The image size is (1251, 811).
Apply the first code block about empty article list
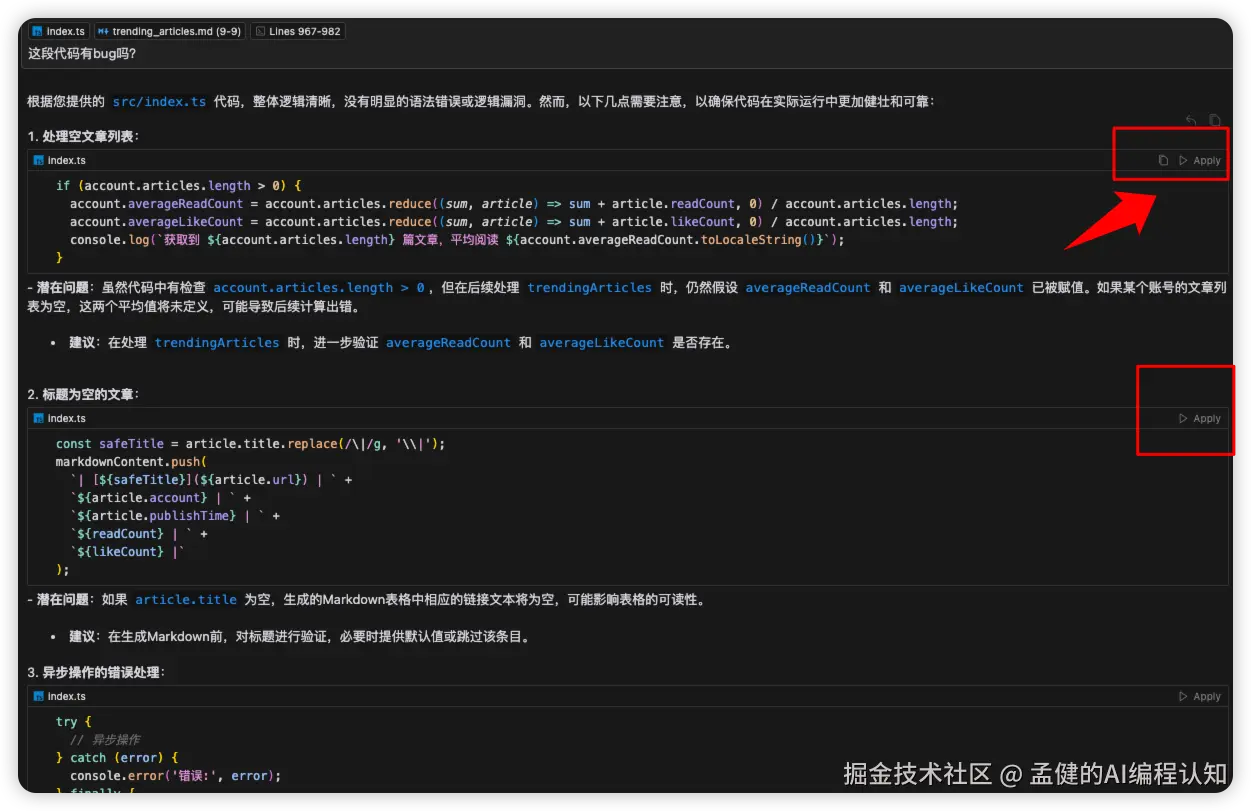click(x=1200, y=160)
